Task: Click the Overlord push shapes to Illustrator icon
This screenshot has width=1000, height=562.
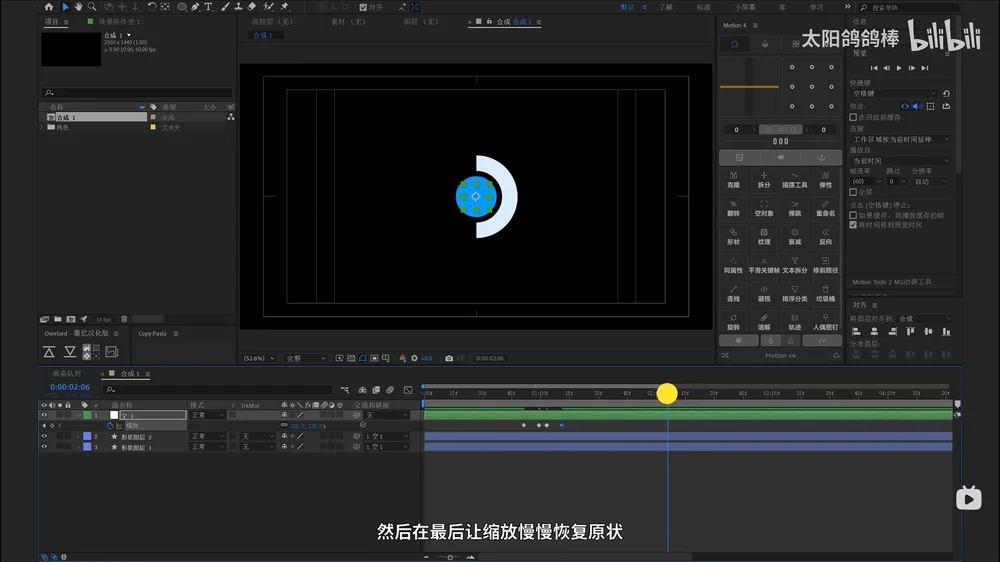Action: (49, 351)
